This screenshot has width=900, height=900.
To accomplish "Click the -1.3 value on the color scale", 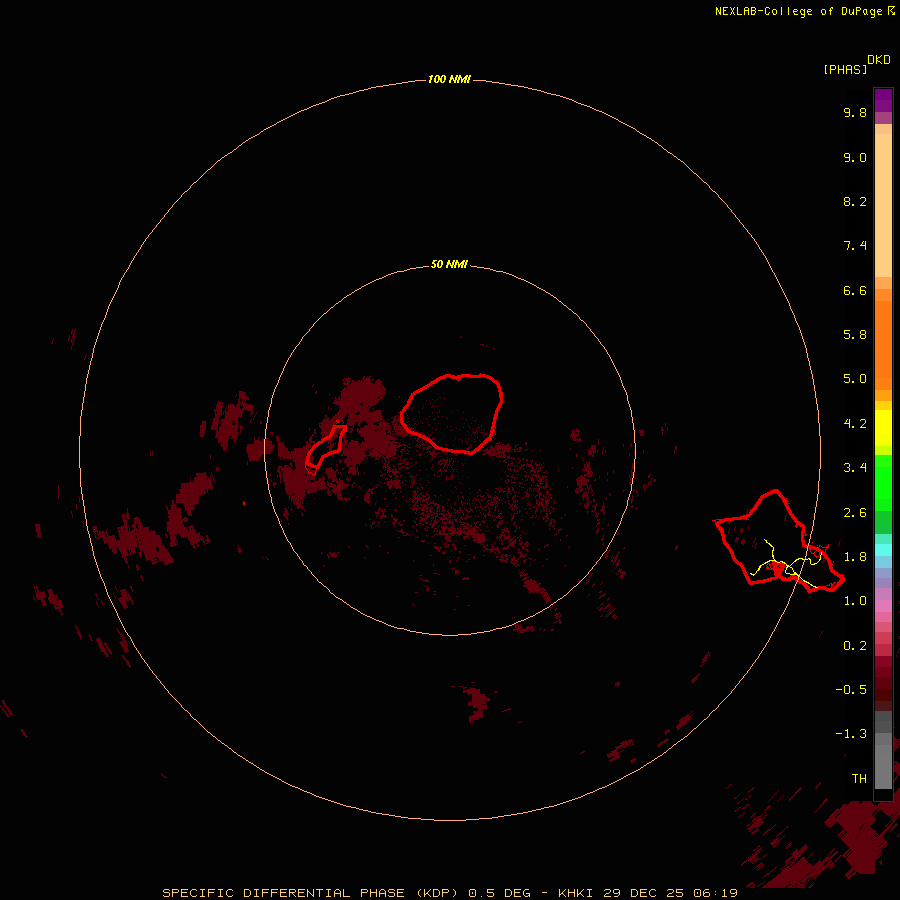I will click(x=851, y=734).
